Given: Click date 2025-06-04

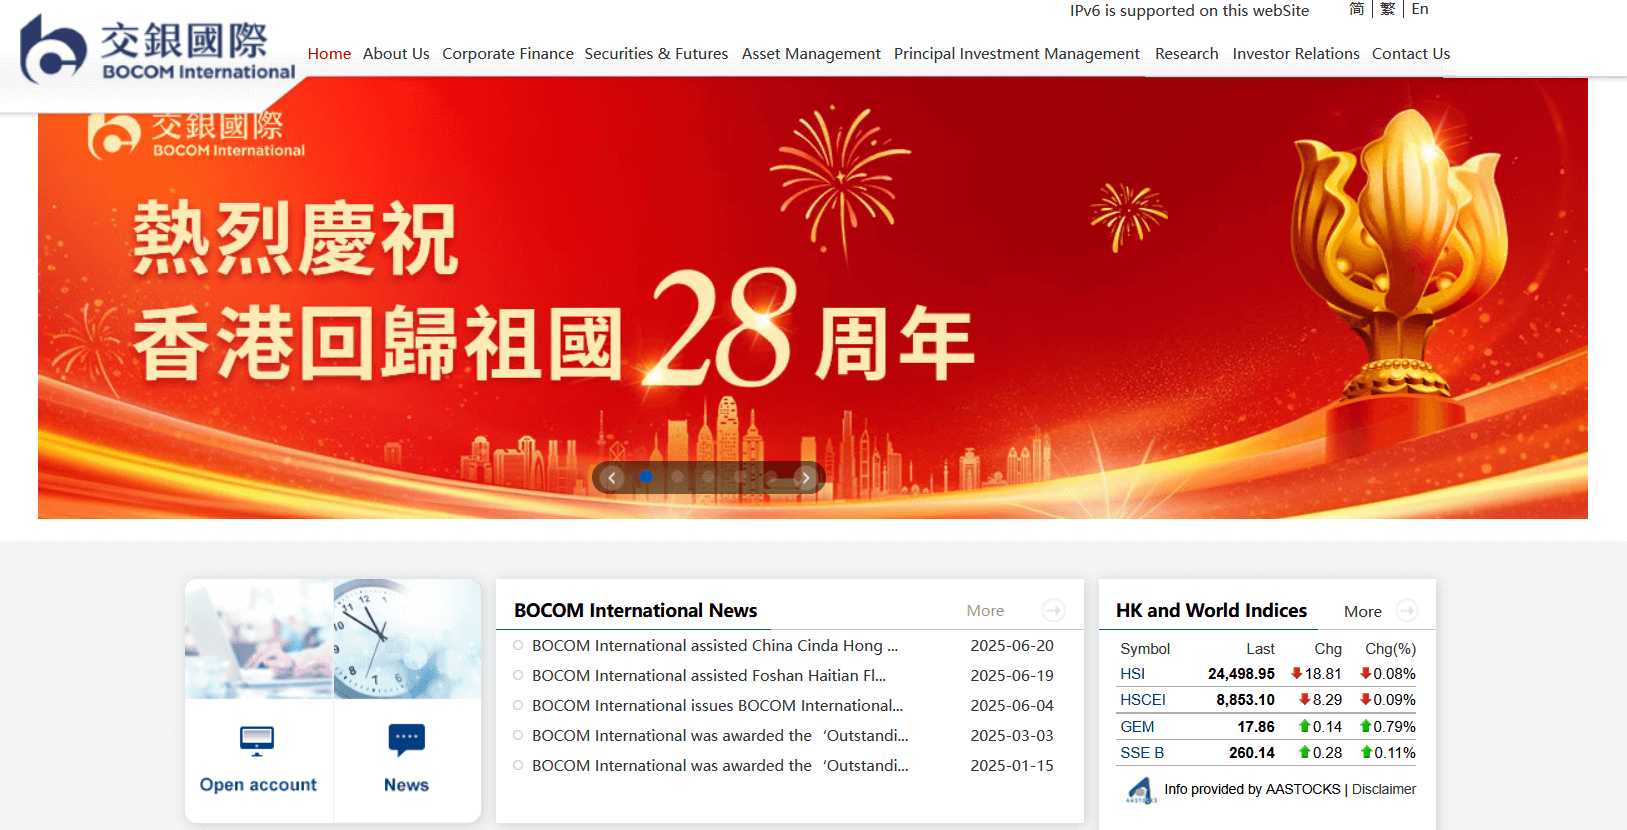Looking at the screenshot, I should point(1012,706).
